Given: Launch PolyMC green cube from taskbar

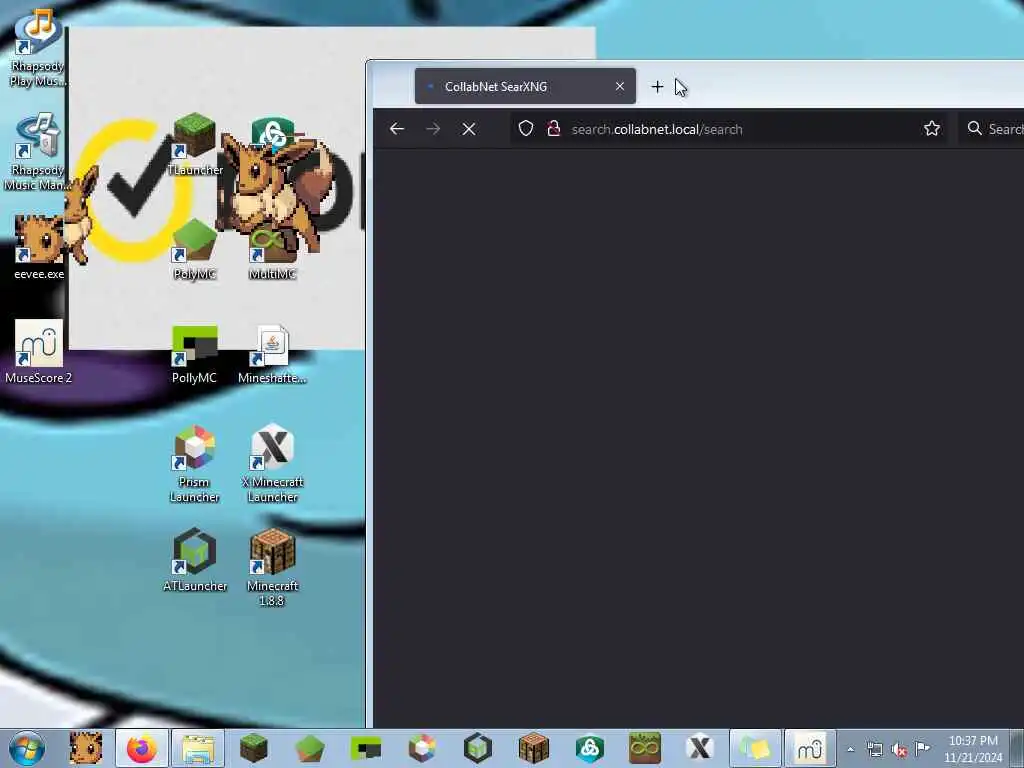Looking at the screenshot, I should (x=310, y=748).
